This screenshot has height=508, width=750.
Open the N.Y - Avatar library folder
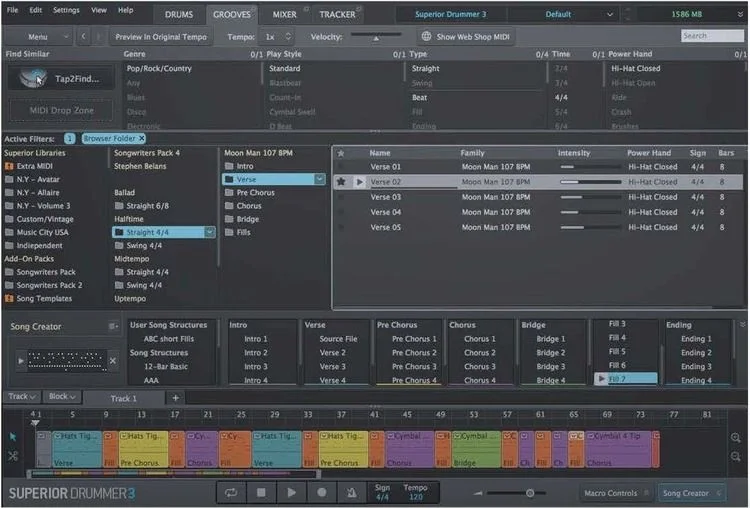click(32, 179)
